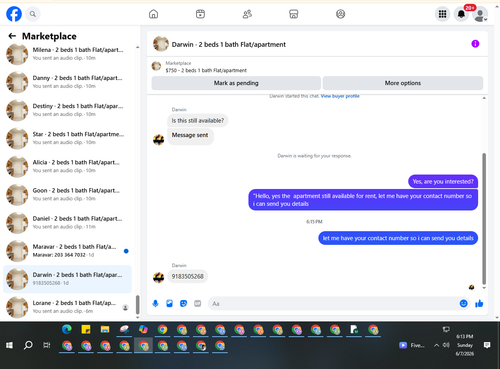Click the 'Is this still available?' message
This screenshot has width=500, height=369.
(198, 120)
